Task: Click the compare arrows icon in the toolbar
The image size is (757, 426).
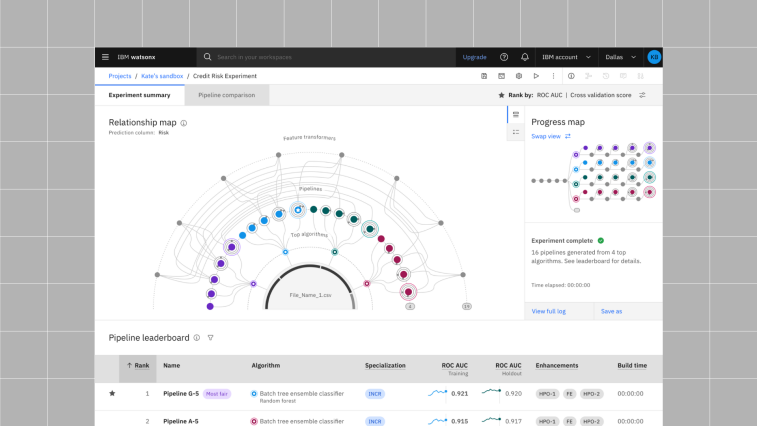Action: click(x=641, y=76)
